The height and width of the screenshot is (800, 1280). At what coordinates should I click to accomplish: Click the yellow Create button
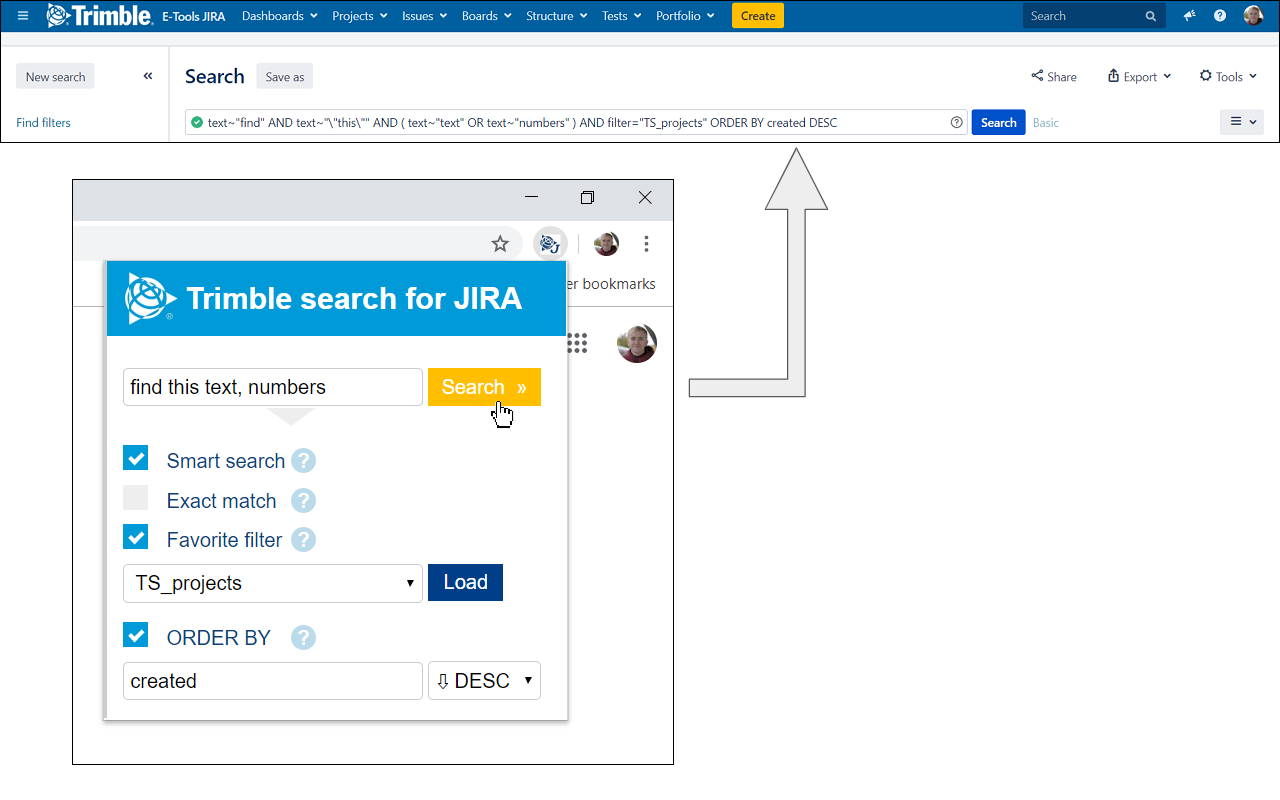click(758, 16)
